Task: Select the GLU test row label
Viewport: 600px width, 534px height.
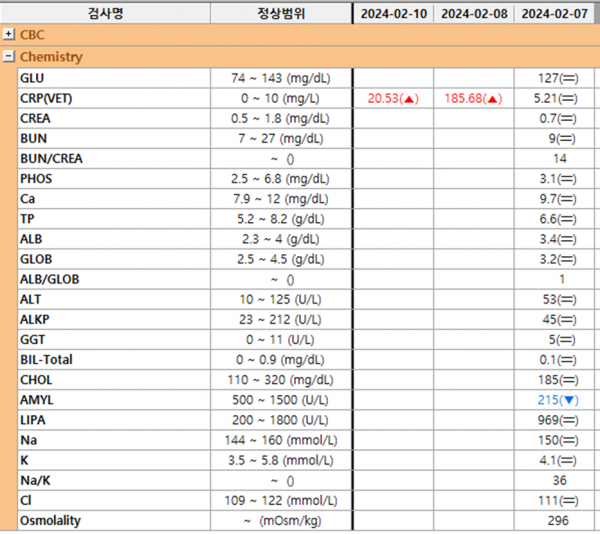Action: tap(32, 78)
